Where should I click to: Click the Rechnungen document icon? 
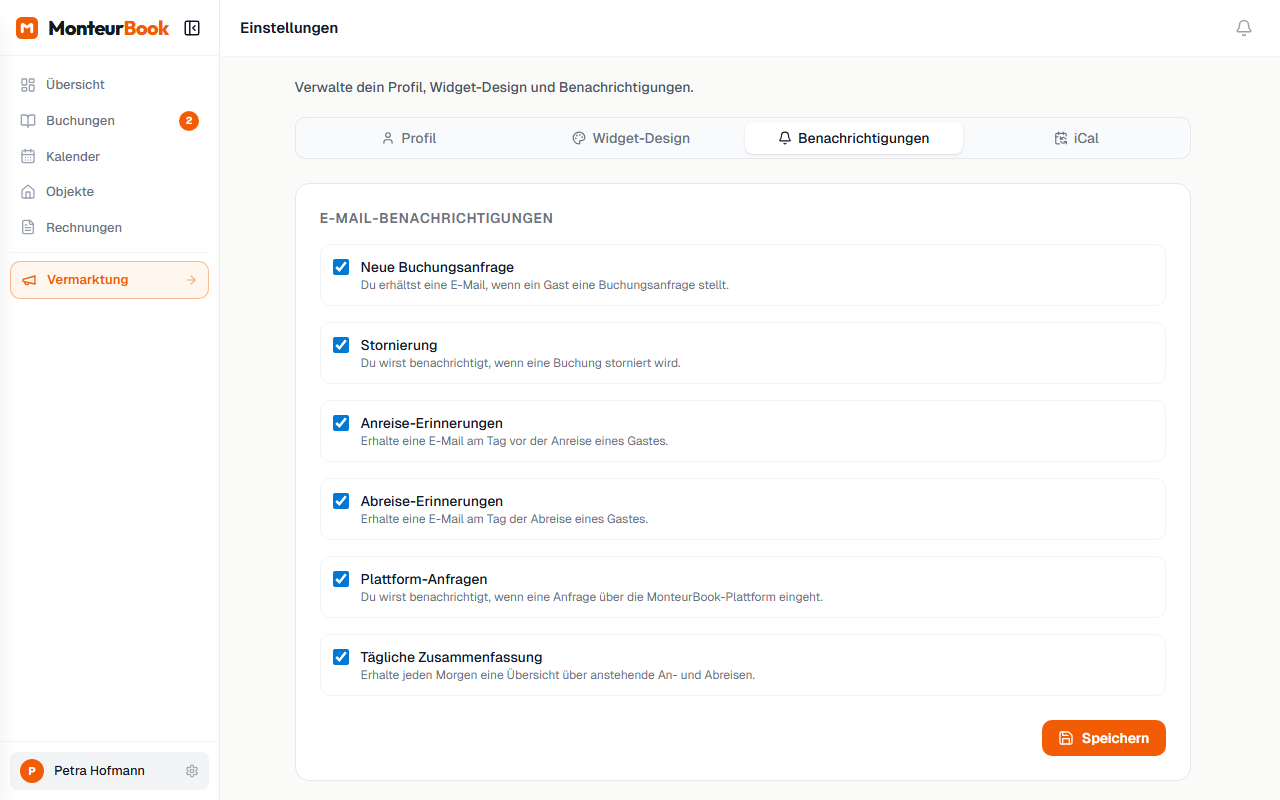pos(28,228)
